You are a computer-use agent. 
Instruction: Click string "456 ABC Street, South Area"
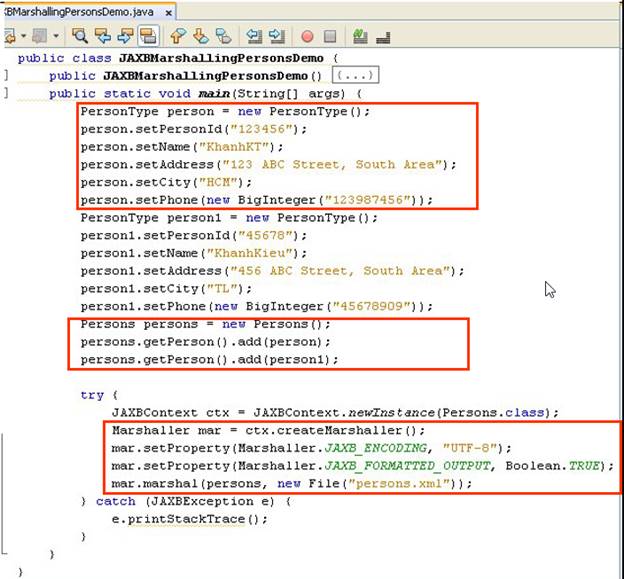[340, 271]
